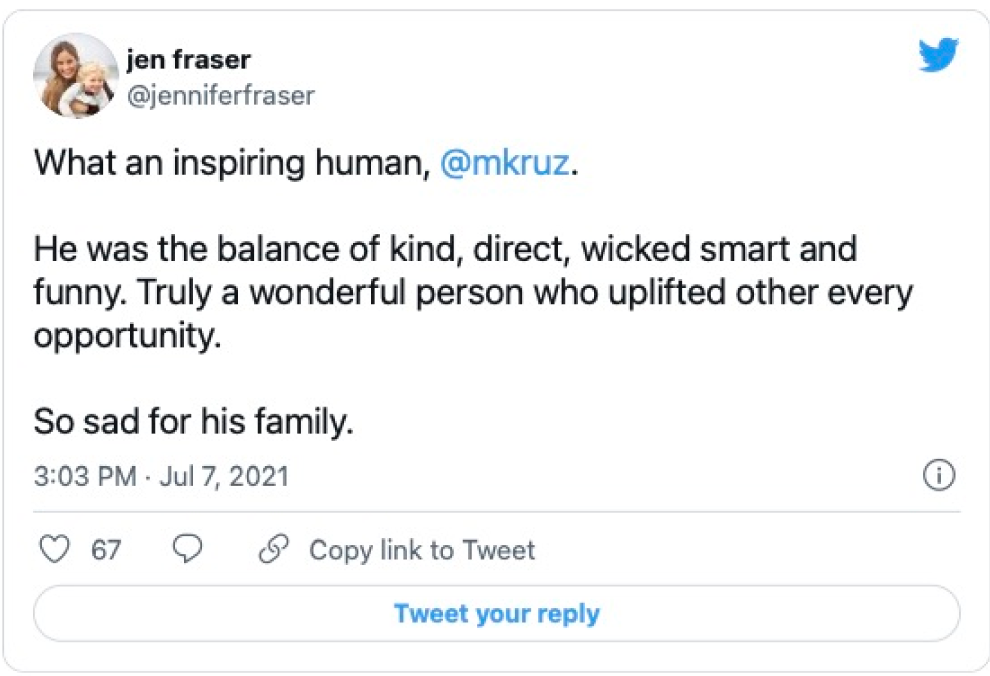
Task: Open the @jenniferfraser handle
Action: tap(220, 95)
